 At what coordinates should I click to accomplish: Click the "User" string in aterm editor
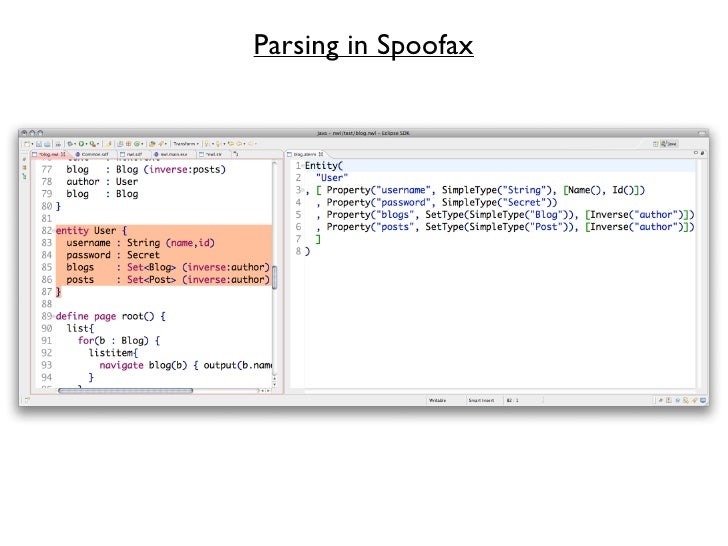(332, 178)
